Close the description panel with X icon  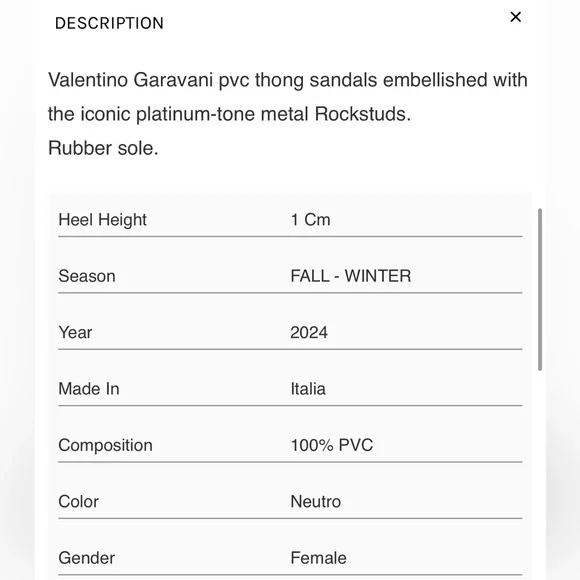(515, 17)
